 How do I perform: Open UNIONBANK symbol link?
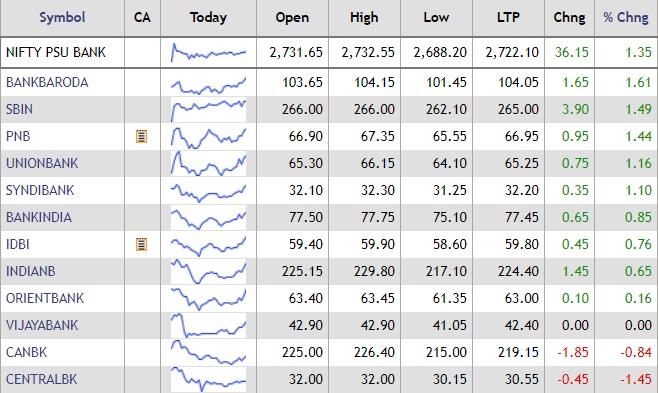click(42, 163)
